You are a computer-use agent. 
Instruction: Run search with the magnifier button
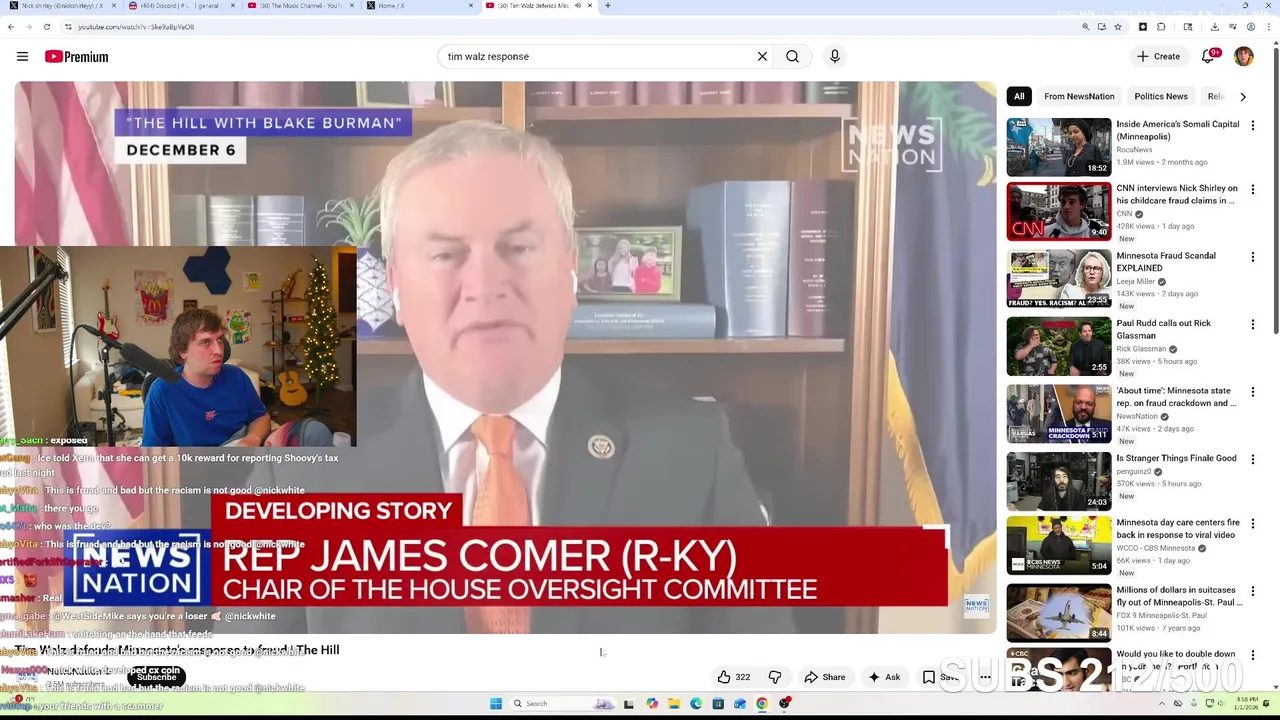tap(792, 57)
